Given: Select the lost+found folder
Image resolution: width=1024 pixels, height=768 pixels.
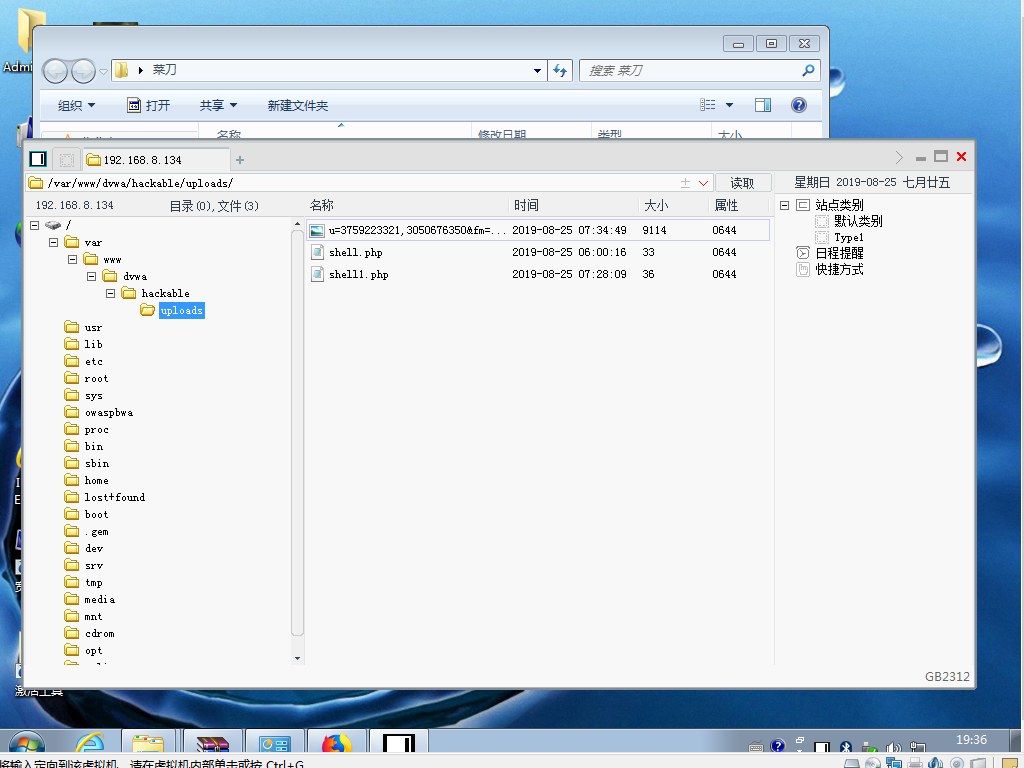Looking at the screenshot, I should point(114,497).
